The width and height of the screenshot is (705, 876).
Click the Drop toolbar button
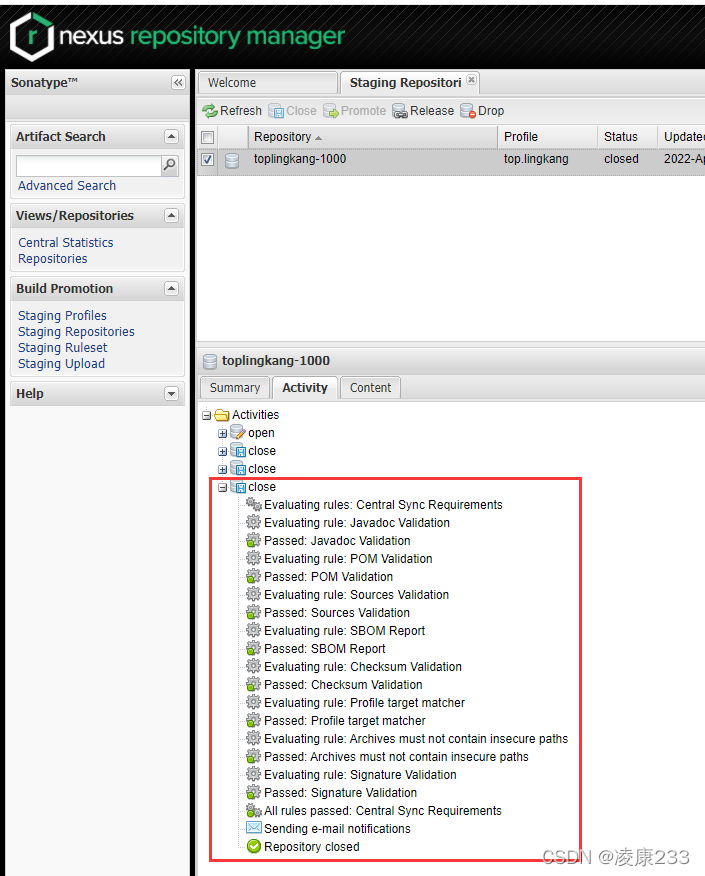(x=482, y=111)
